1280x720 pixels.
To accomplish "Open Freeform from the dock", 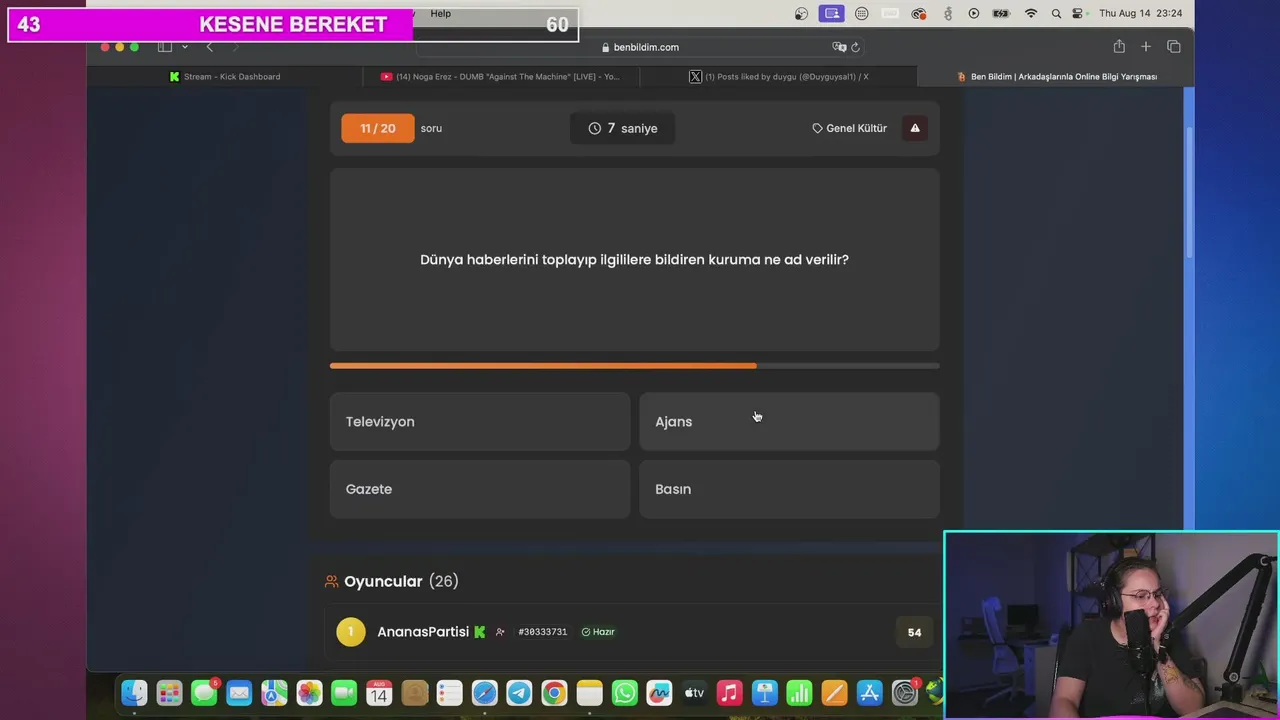I will pyautogui.click(x=659, y=692).
